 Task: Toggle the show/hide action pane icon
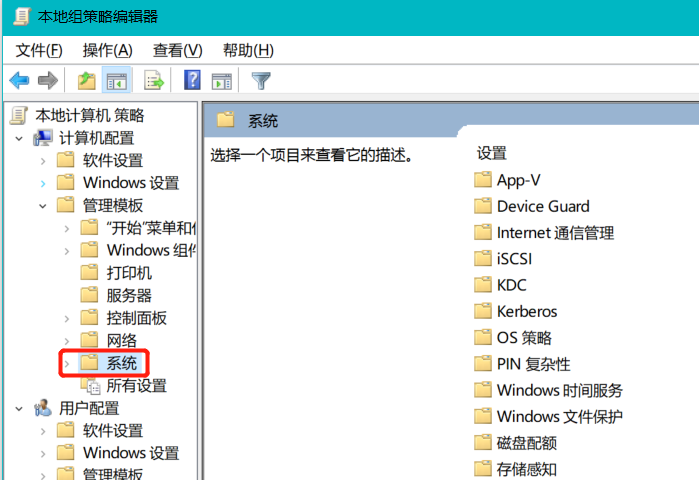tap(222, 81)
